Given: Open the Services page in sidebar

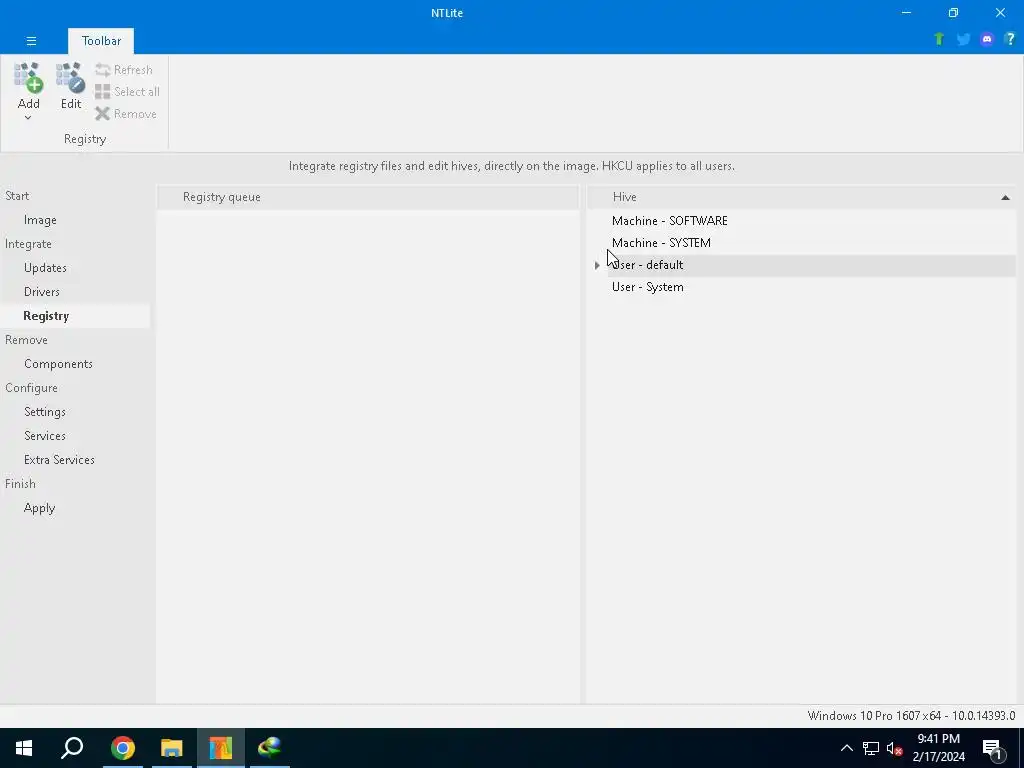Looking at the screenshot, I should click(45, 436).
